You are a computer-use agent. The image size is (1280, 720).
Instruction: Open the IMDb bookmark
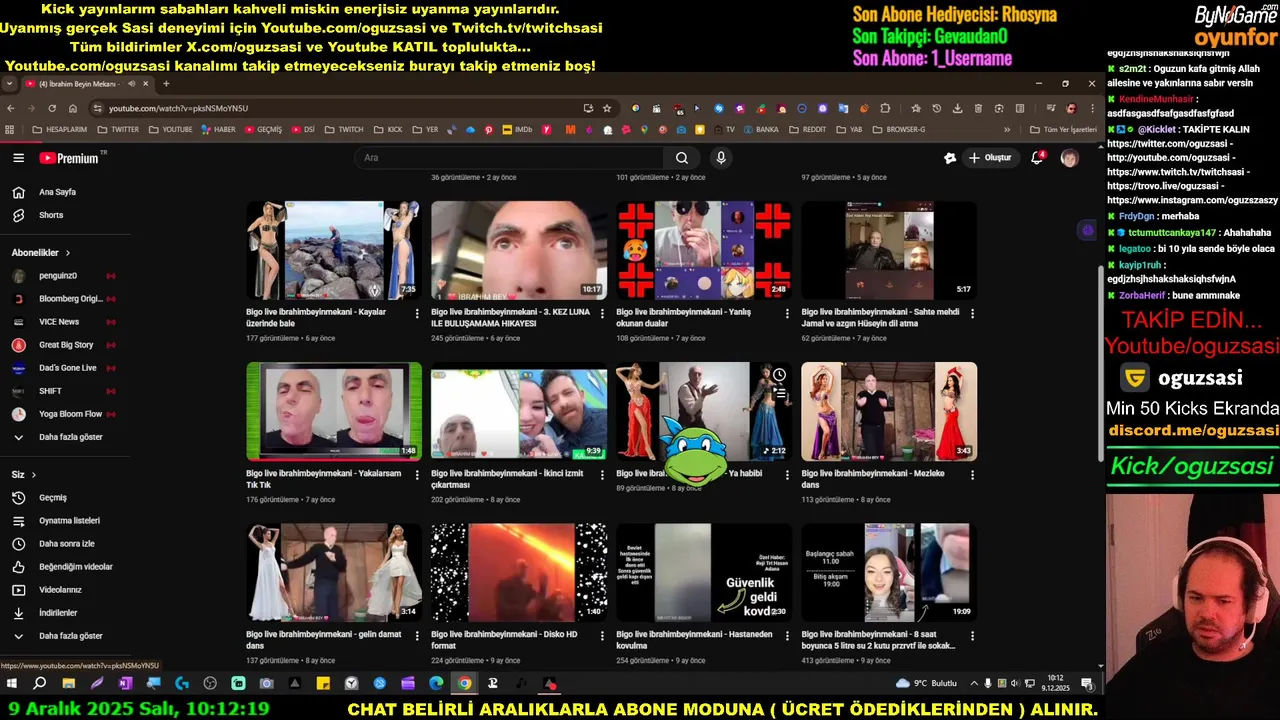pos(516,129)
